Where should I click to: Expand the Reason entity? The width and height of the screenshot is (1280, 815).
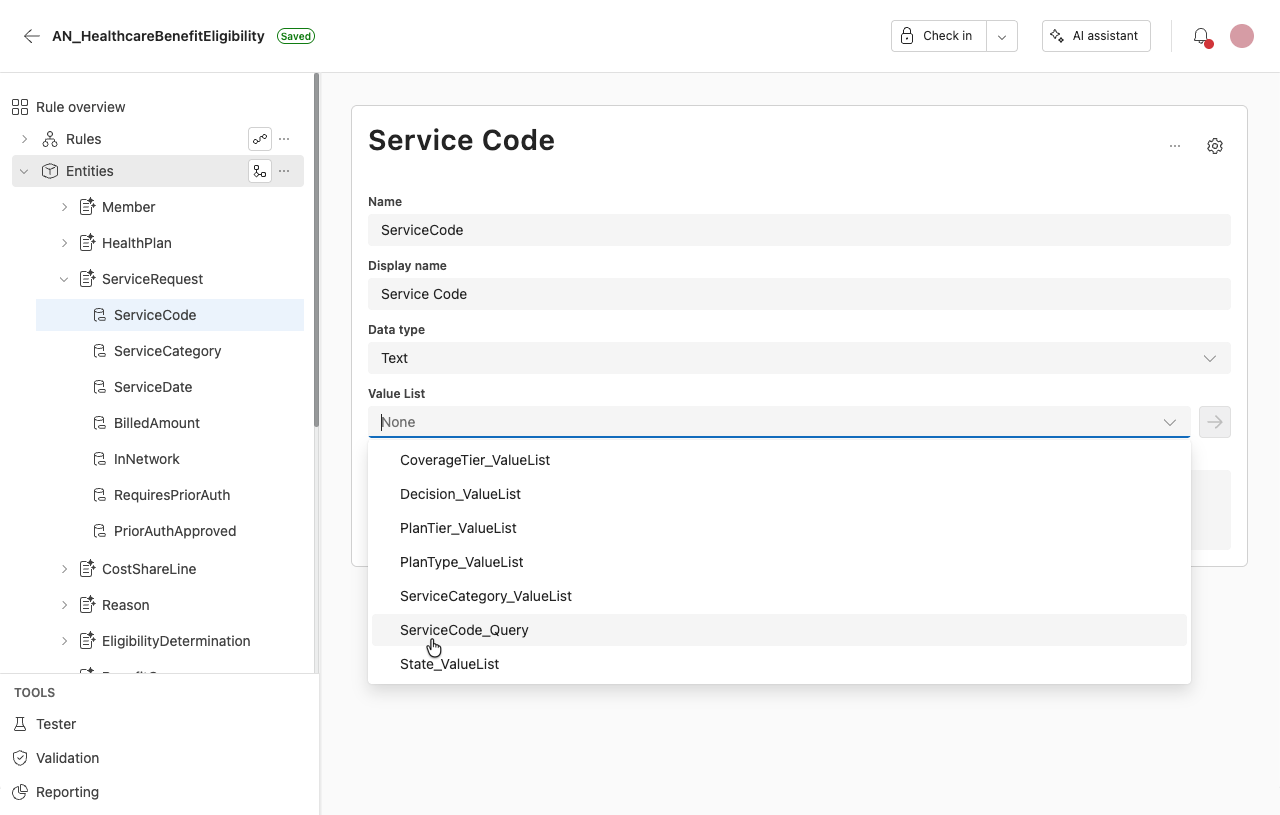65,605
